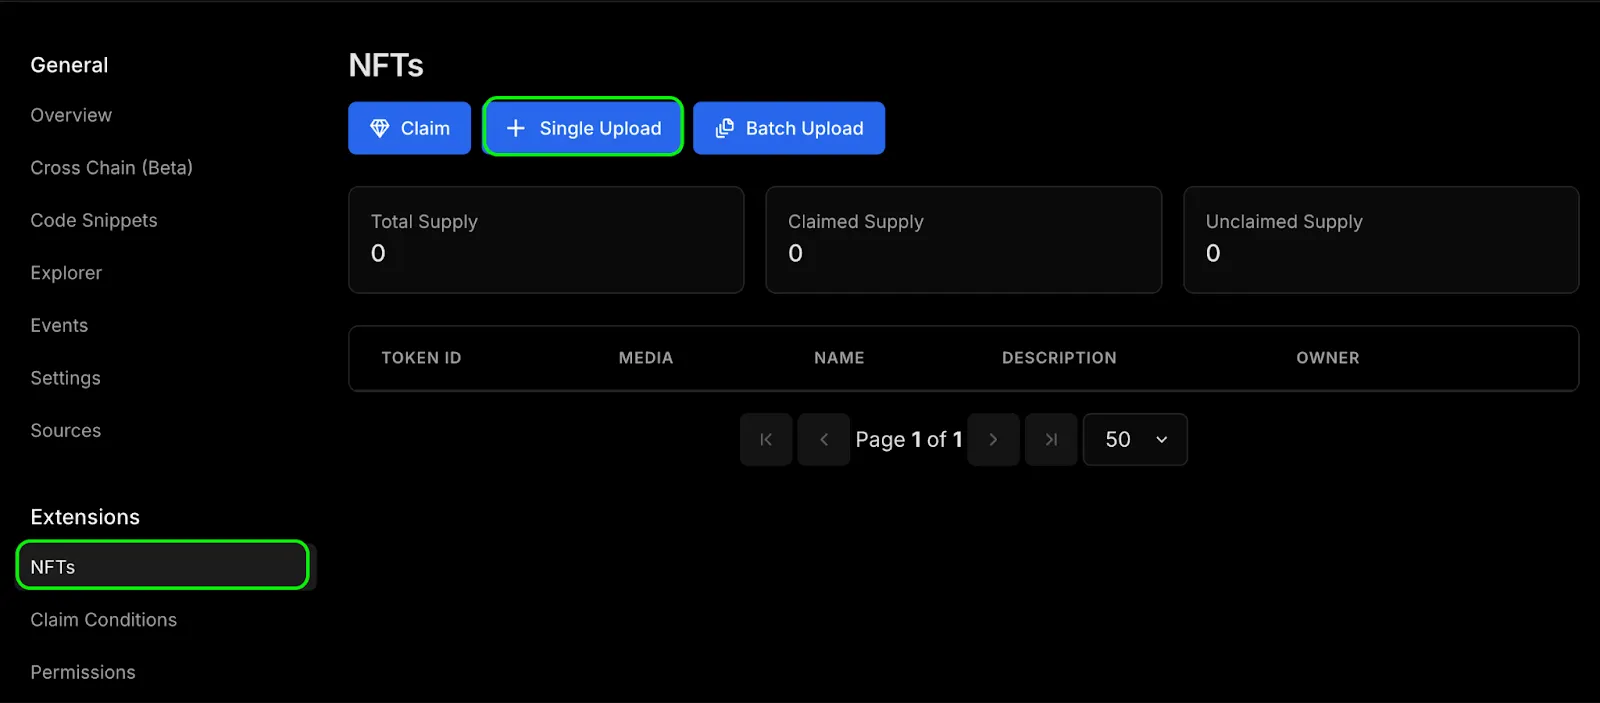The image size is (1600, 703).
Task: Navigate to Explorer section
Action: (66, 273)
